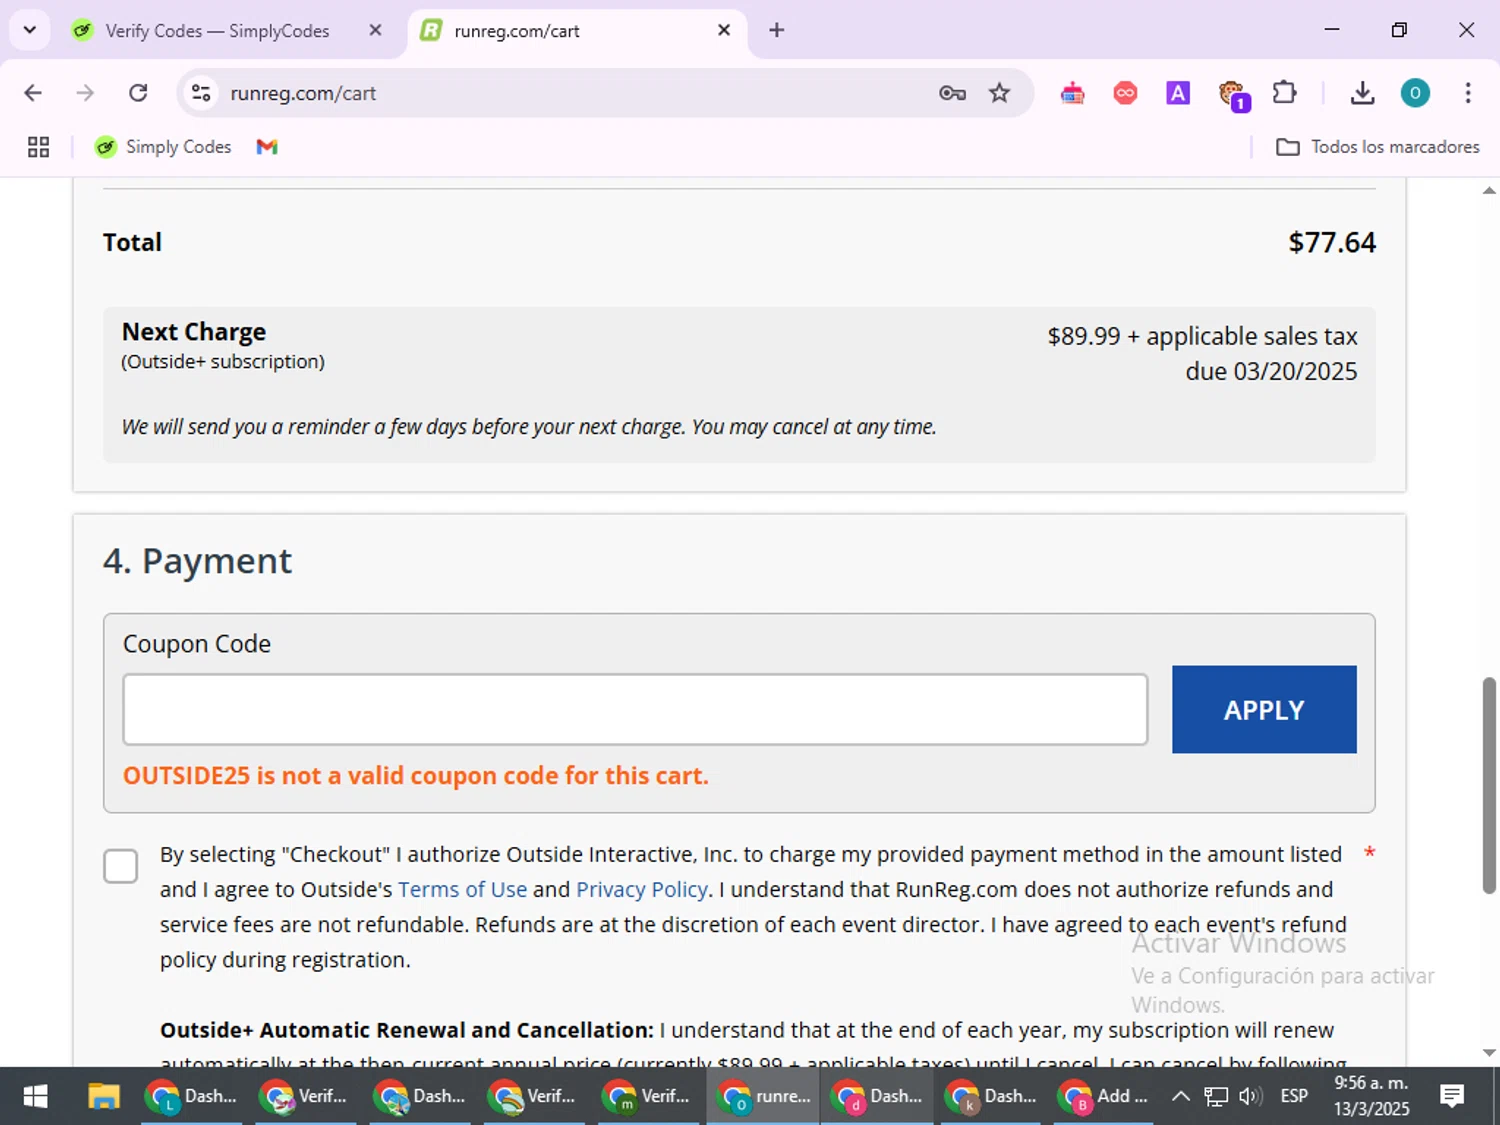This screenshot has width=1500, height=1125.
Task: Click the scrollbar up arrow
Action: pos(1489,190)
